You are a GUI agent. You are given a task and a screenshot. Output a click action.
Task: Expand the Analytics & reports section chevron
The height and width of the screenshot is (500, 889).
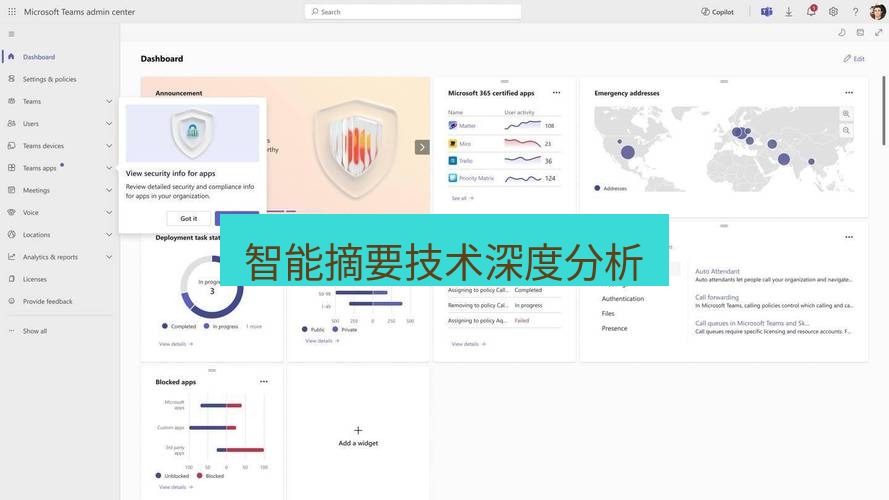[x=109, y=257]
